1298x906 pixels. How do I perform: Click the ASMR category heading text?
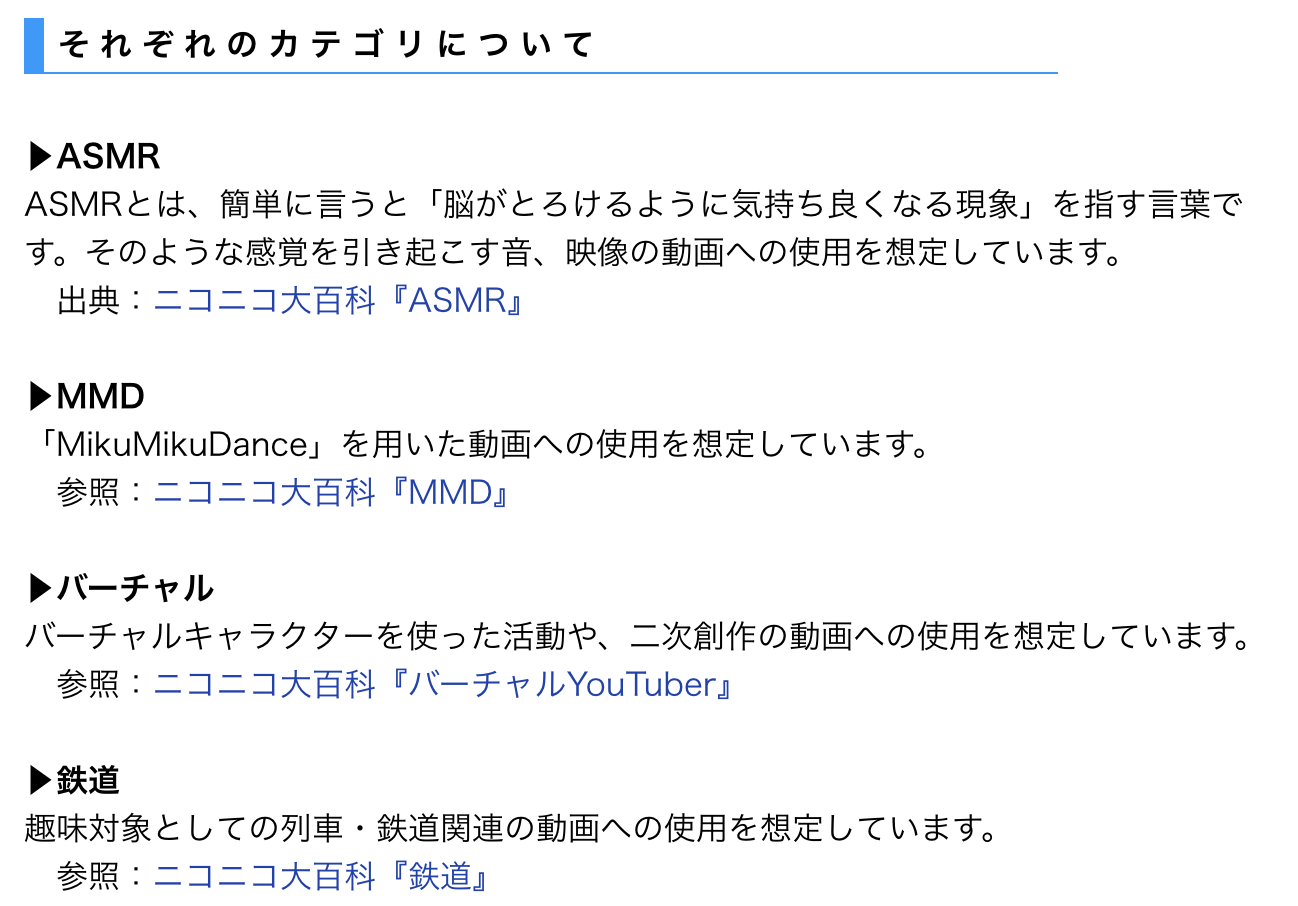pyautogui.click(x=108, y=157)
